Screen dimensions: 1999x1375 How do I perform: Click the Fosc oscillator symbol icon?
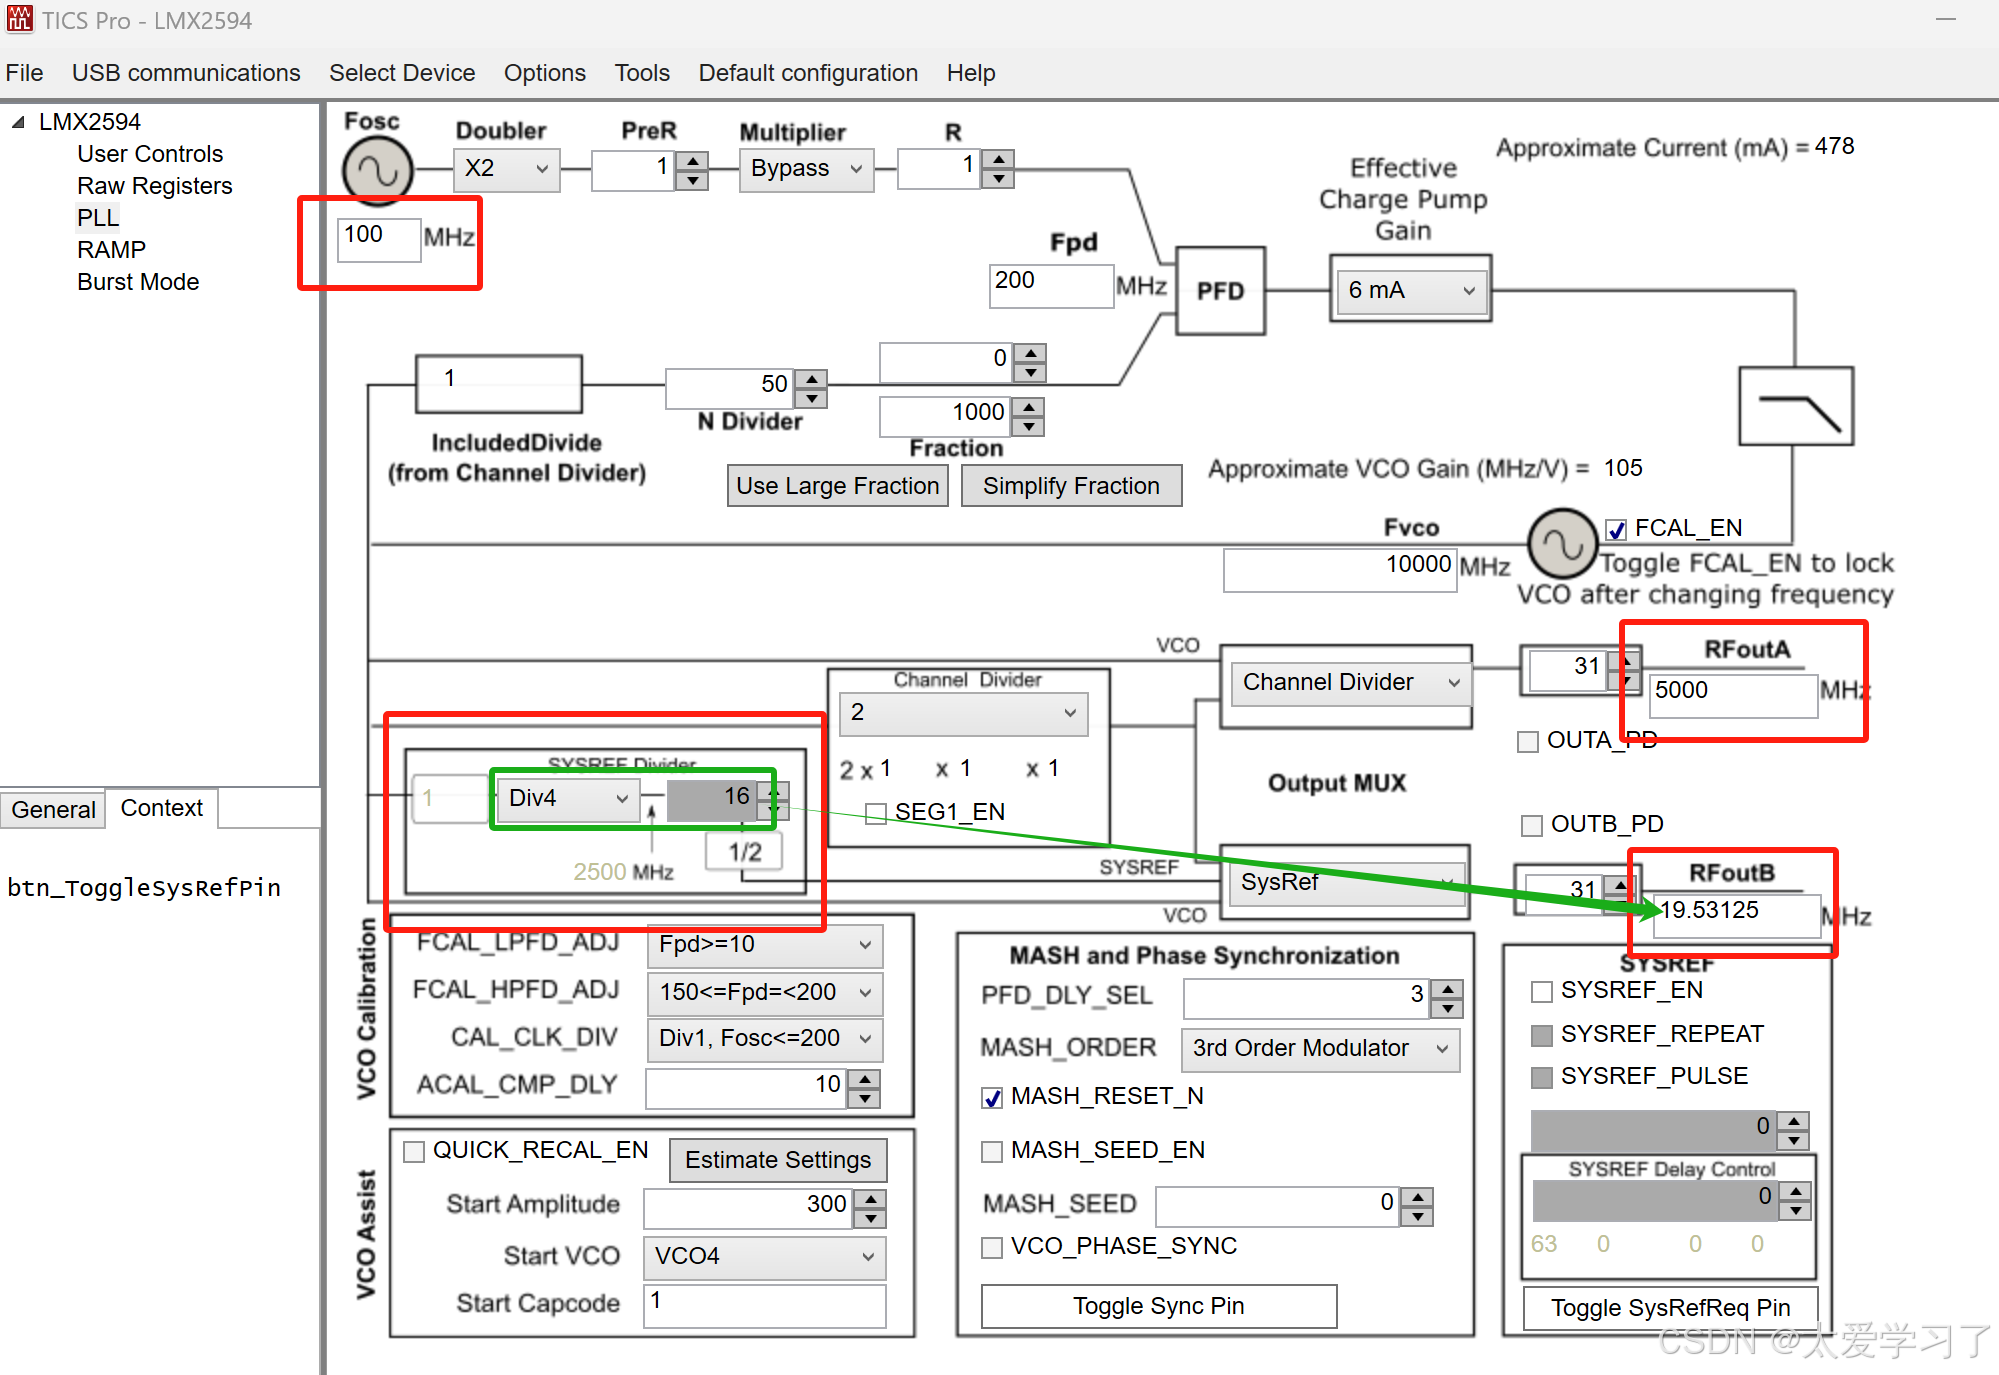pos(378,172)
